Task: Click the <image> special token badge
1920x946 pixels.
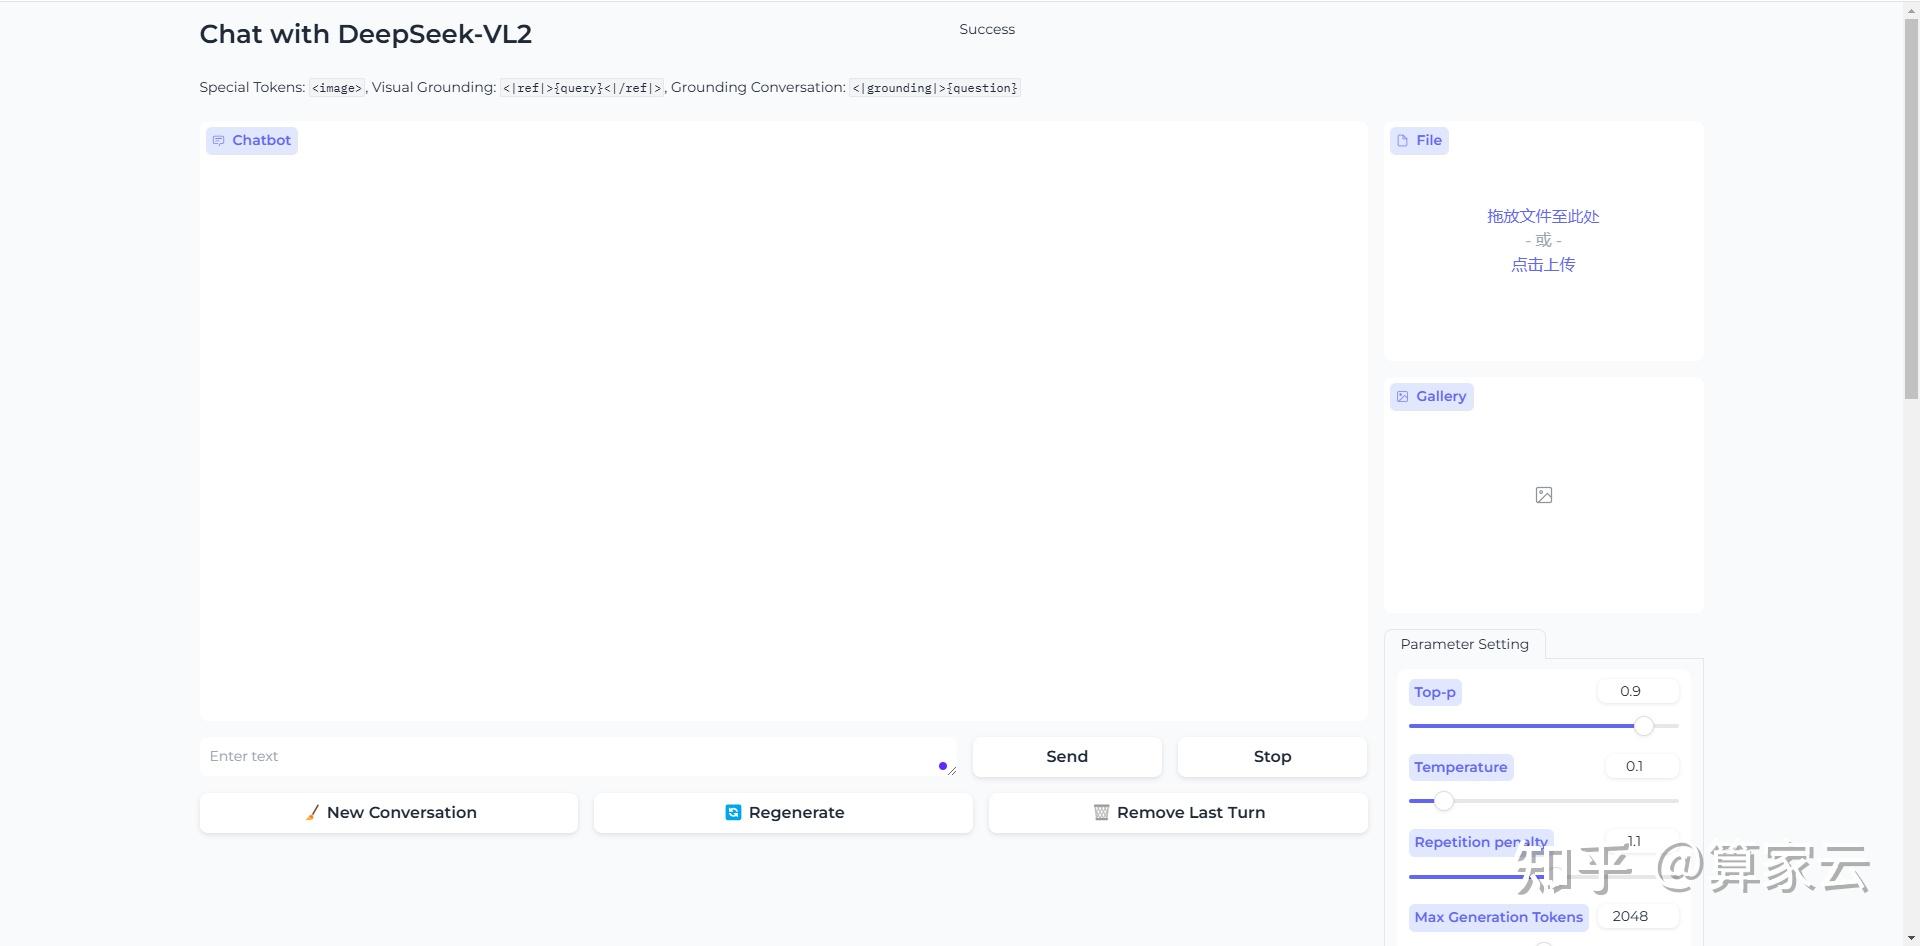Action: [337, 88]
